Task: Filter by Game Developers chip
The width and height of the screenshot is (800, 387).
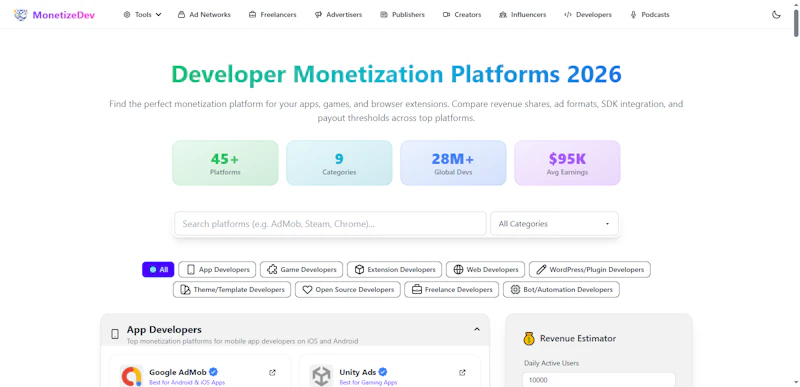Action: [x=302, y=270]
